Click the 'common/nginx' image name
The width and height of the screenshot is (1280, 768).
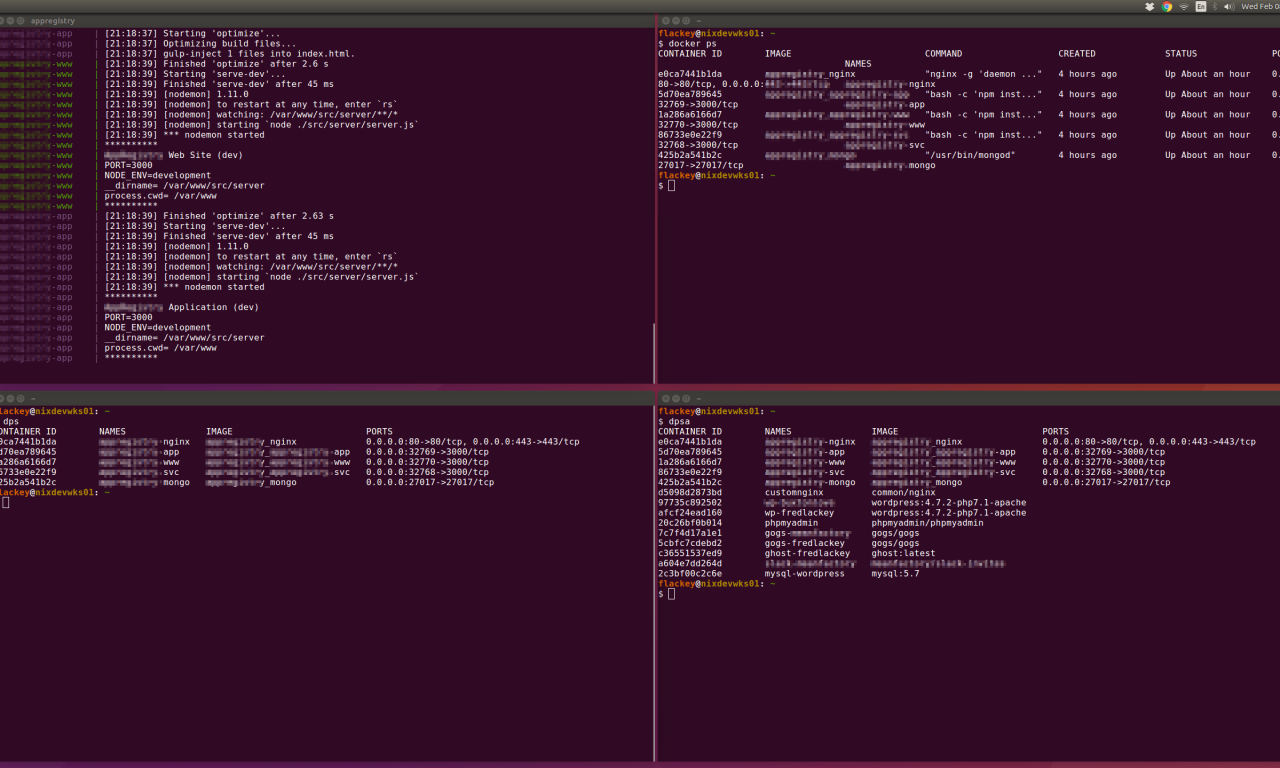point(903,493)
